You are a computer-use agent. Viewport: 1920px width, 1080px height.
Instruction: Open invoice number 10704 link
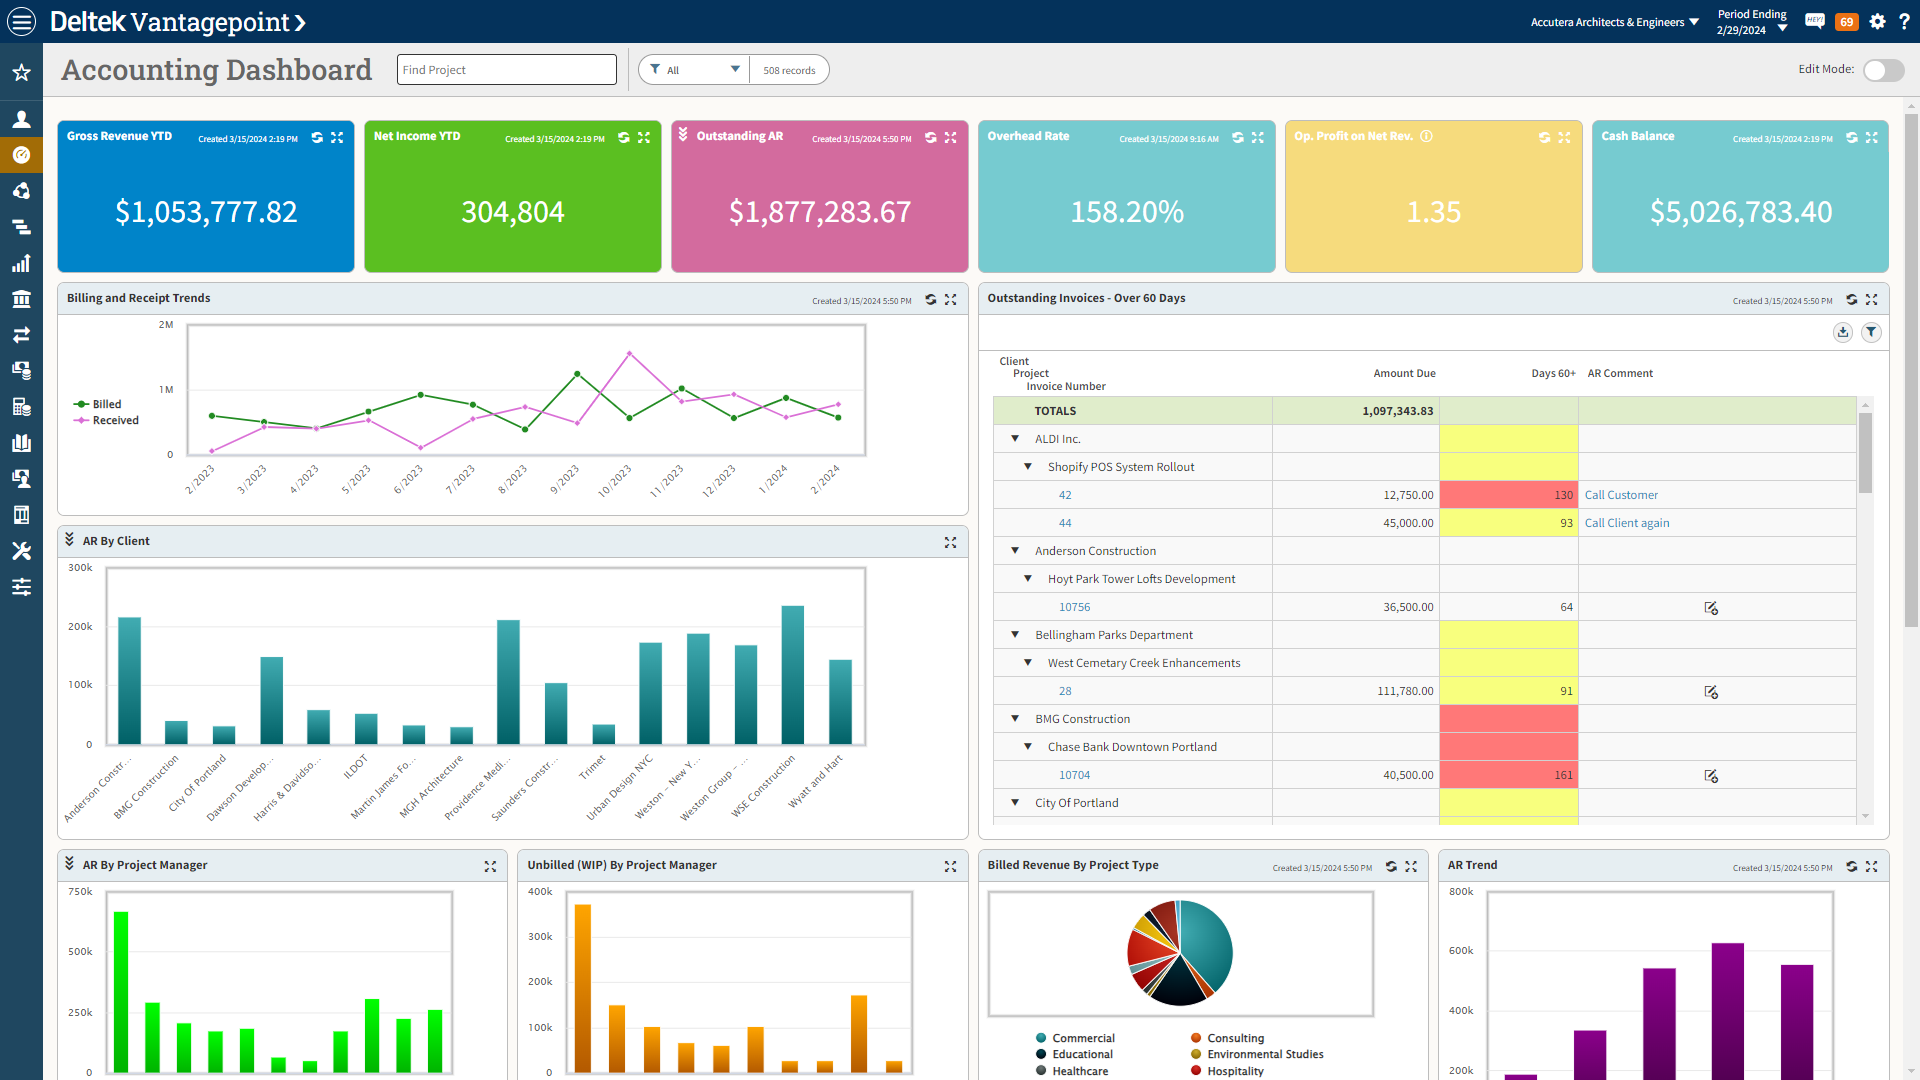1074,775
